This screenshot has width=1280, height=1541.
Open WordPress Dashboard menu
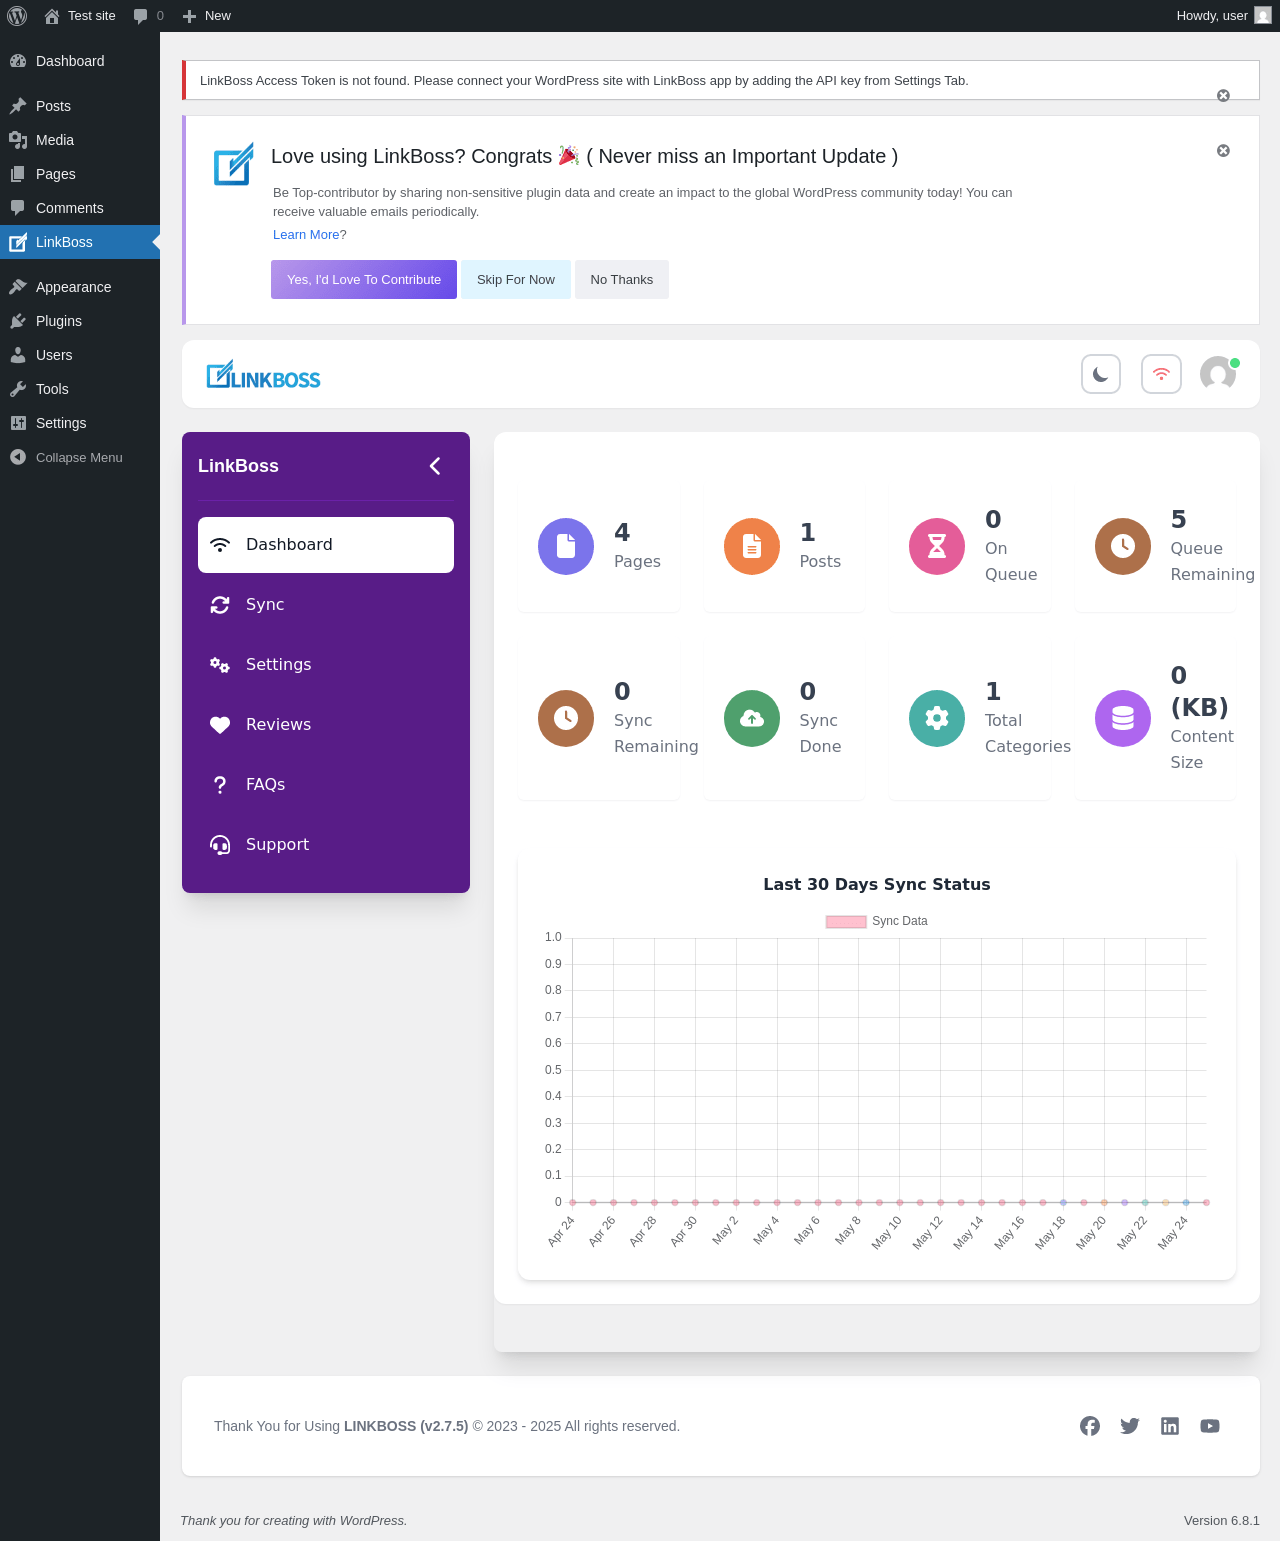coord(80,61)
